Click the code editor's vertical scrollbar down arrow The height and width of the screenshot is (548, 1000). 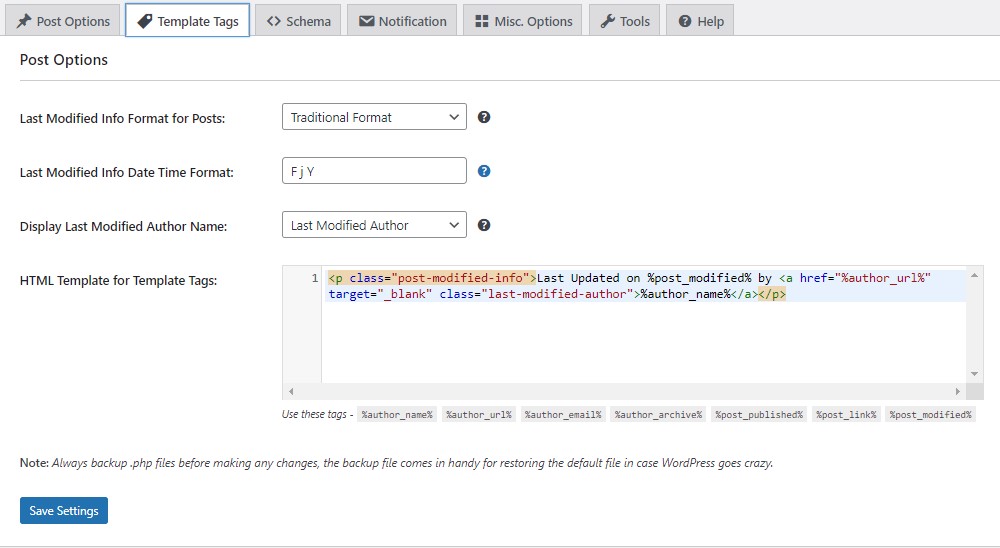tap(974, 374)
